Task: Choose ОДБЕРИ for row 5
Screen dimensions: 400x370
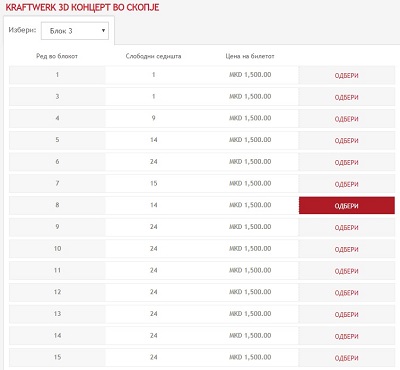Action: point(347,140)
